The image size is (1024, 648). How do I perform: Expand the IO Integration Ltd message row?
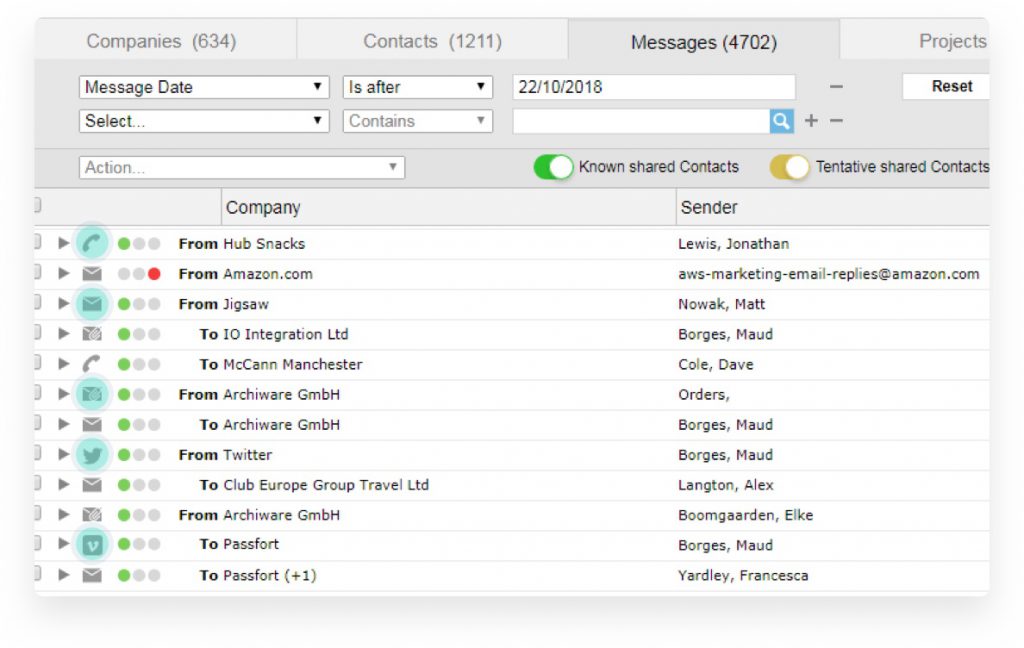coord(63,334)
